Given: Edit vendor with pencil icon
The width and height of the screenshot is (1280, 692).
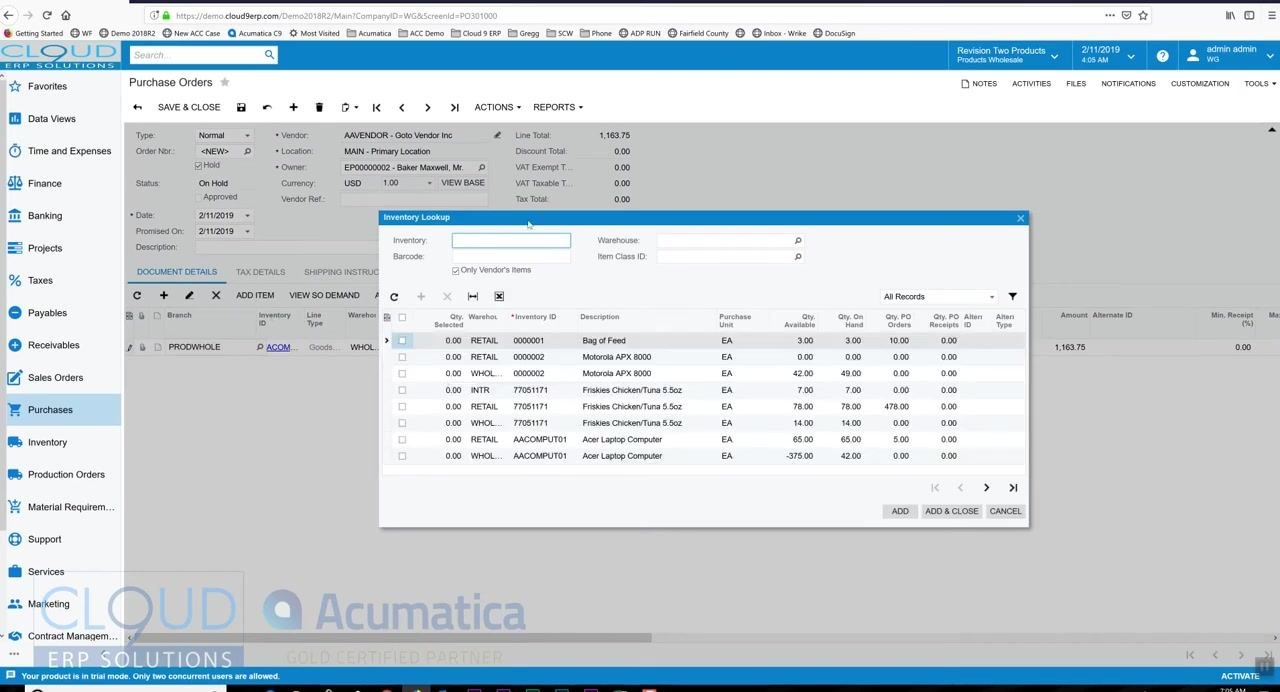Looking at the screenshot, I should (497, 135).
